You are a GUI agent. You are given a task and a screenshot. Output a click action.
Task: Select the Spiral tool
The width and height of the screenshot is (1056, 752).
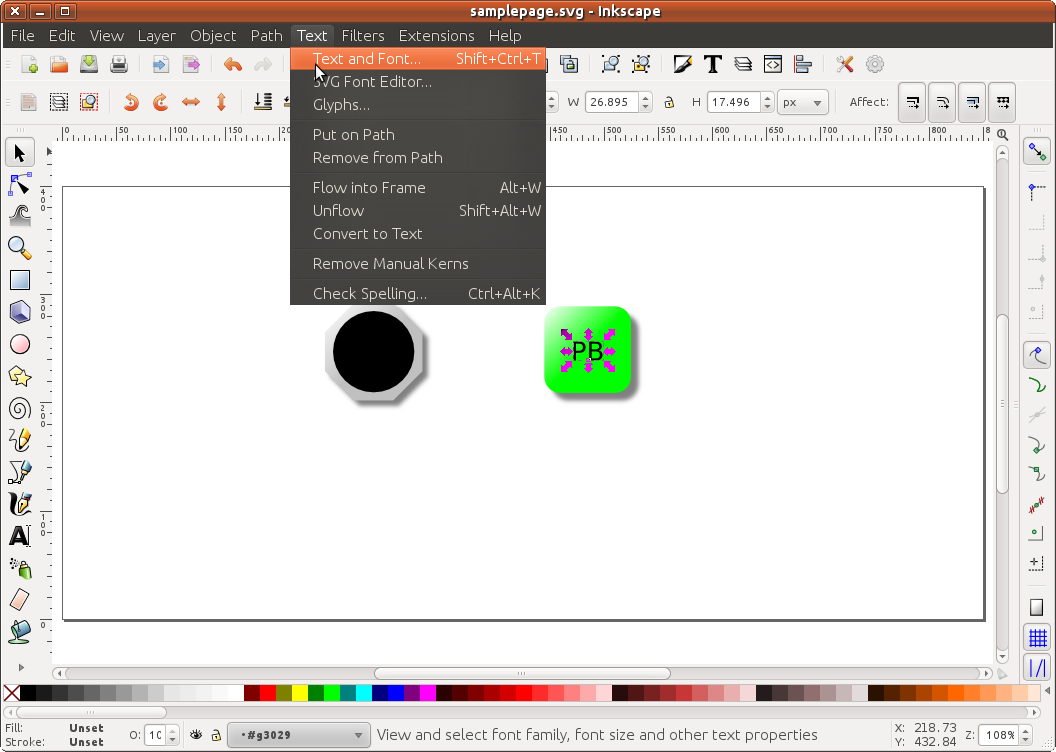(x=20, y=408)
